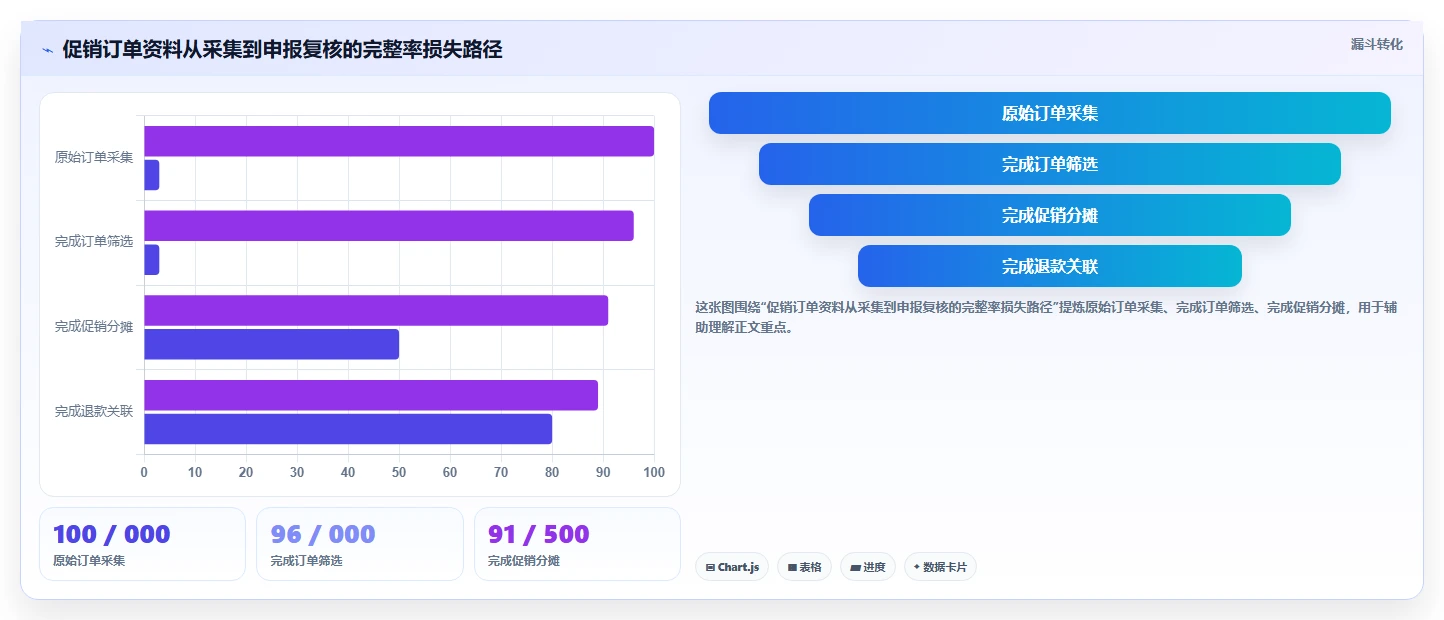Select the 原始订单采集 funnel stage bar

click(1049, 113)
